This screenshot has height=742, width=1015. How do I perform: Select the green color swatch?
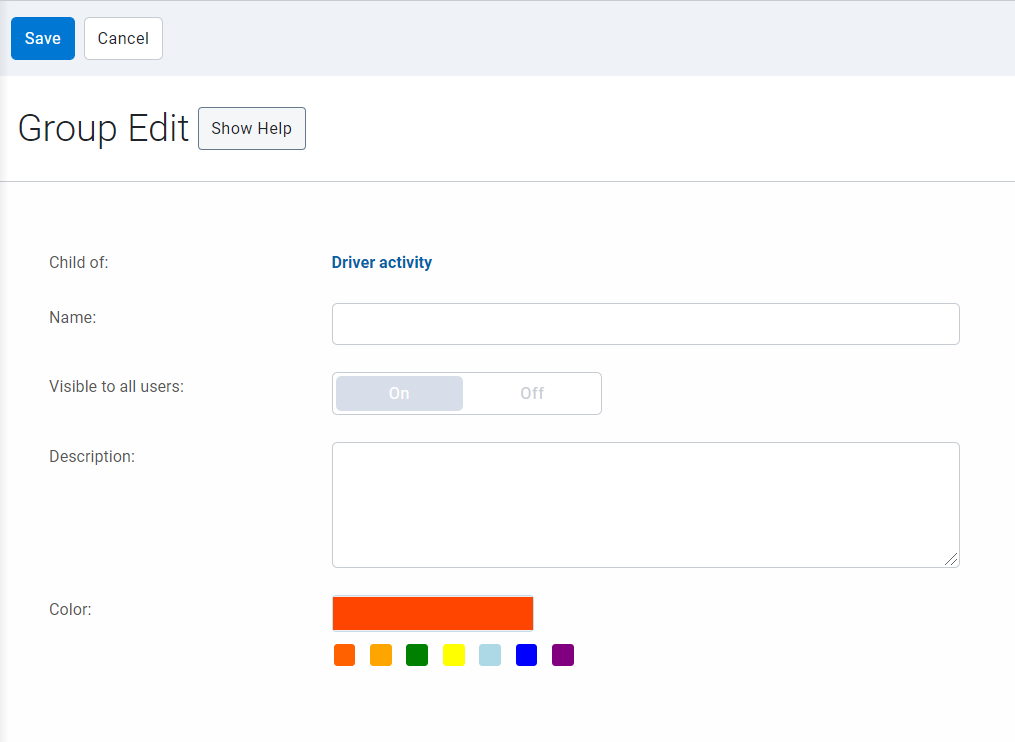(x=417, y=655)
